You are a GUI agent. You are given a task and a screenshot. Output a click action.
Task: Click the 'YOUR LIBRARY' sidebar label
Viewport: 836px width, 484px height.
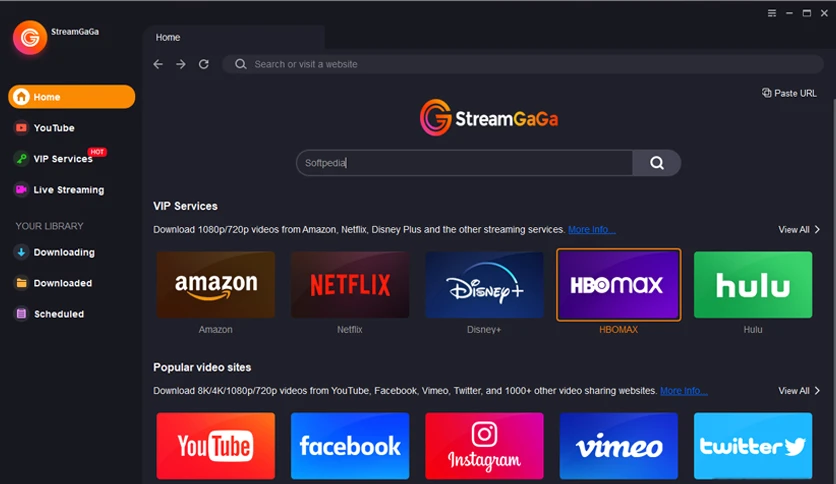pos(50,226)
